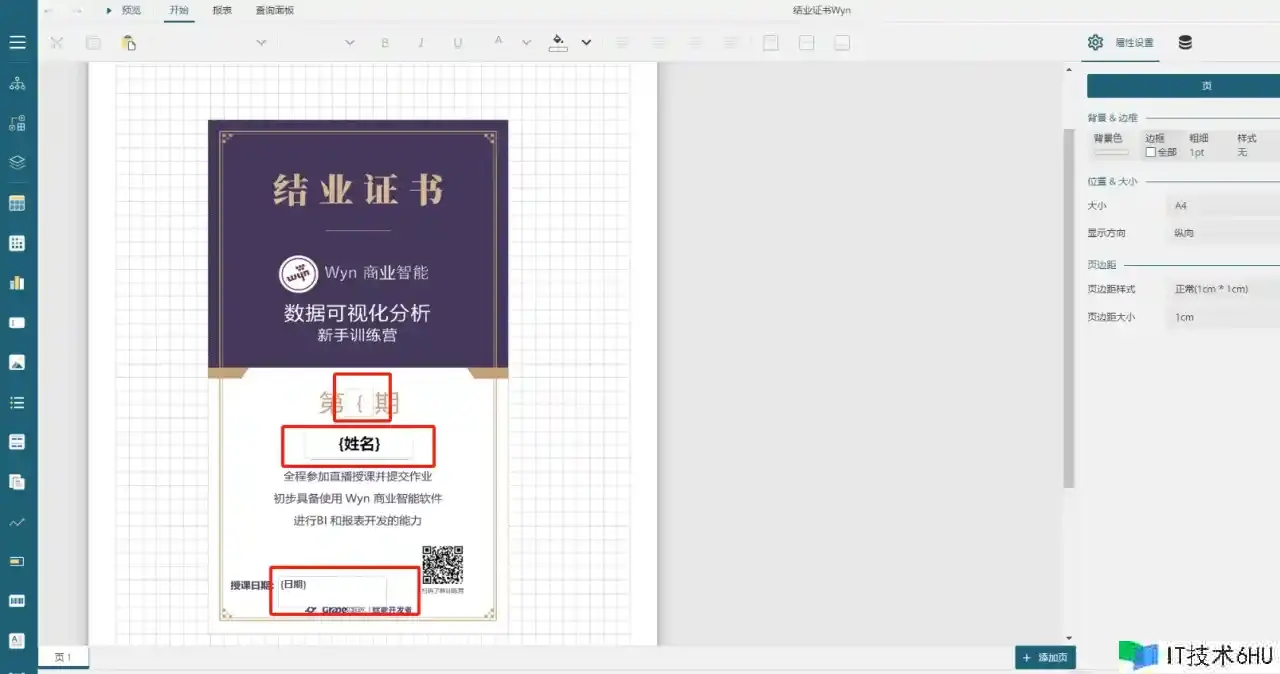Select the barcode control in sidebar
Screen dimensions: 1280x674
tap(17, 601)
